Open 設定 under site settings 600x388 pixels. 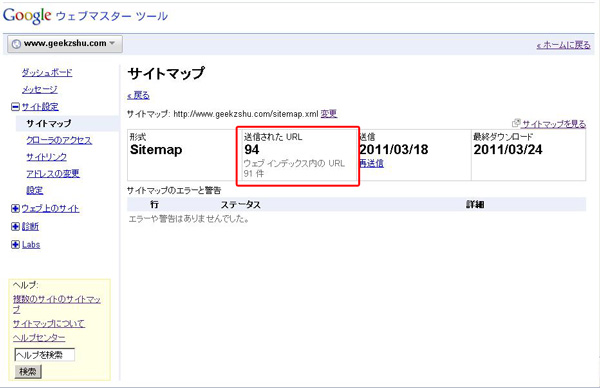tap(34, 191)
